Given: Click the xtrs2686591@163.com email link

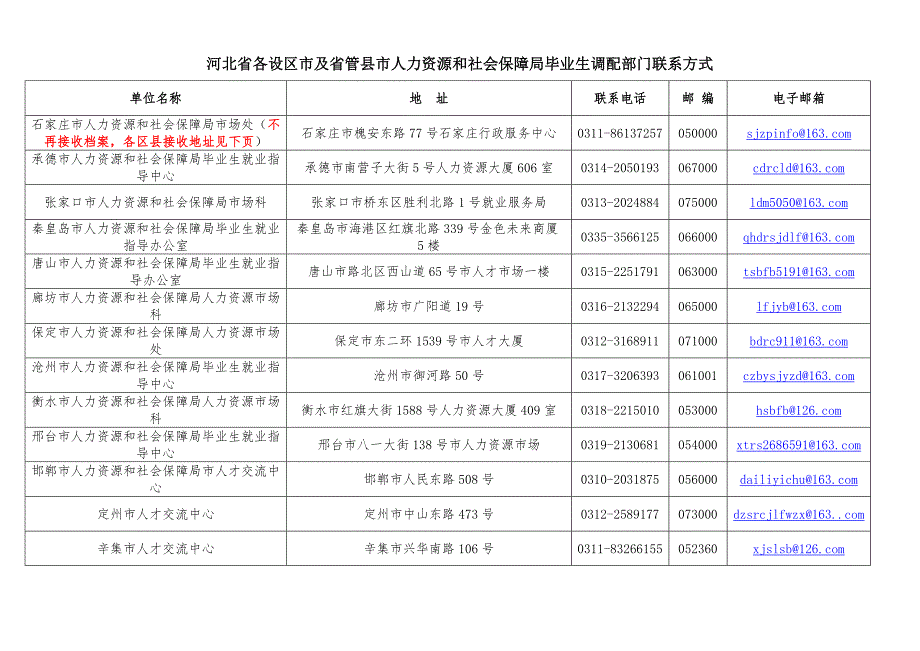Looking at the screenshot, I should 798,446.
